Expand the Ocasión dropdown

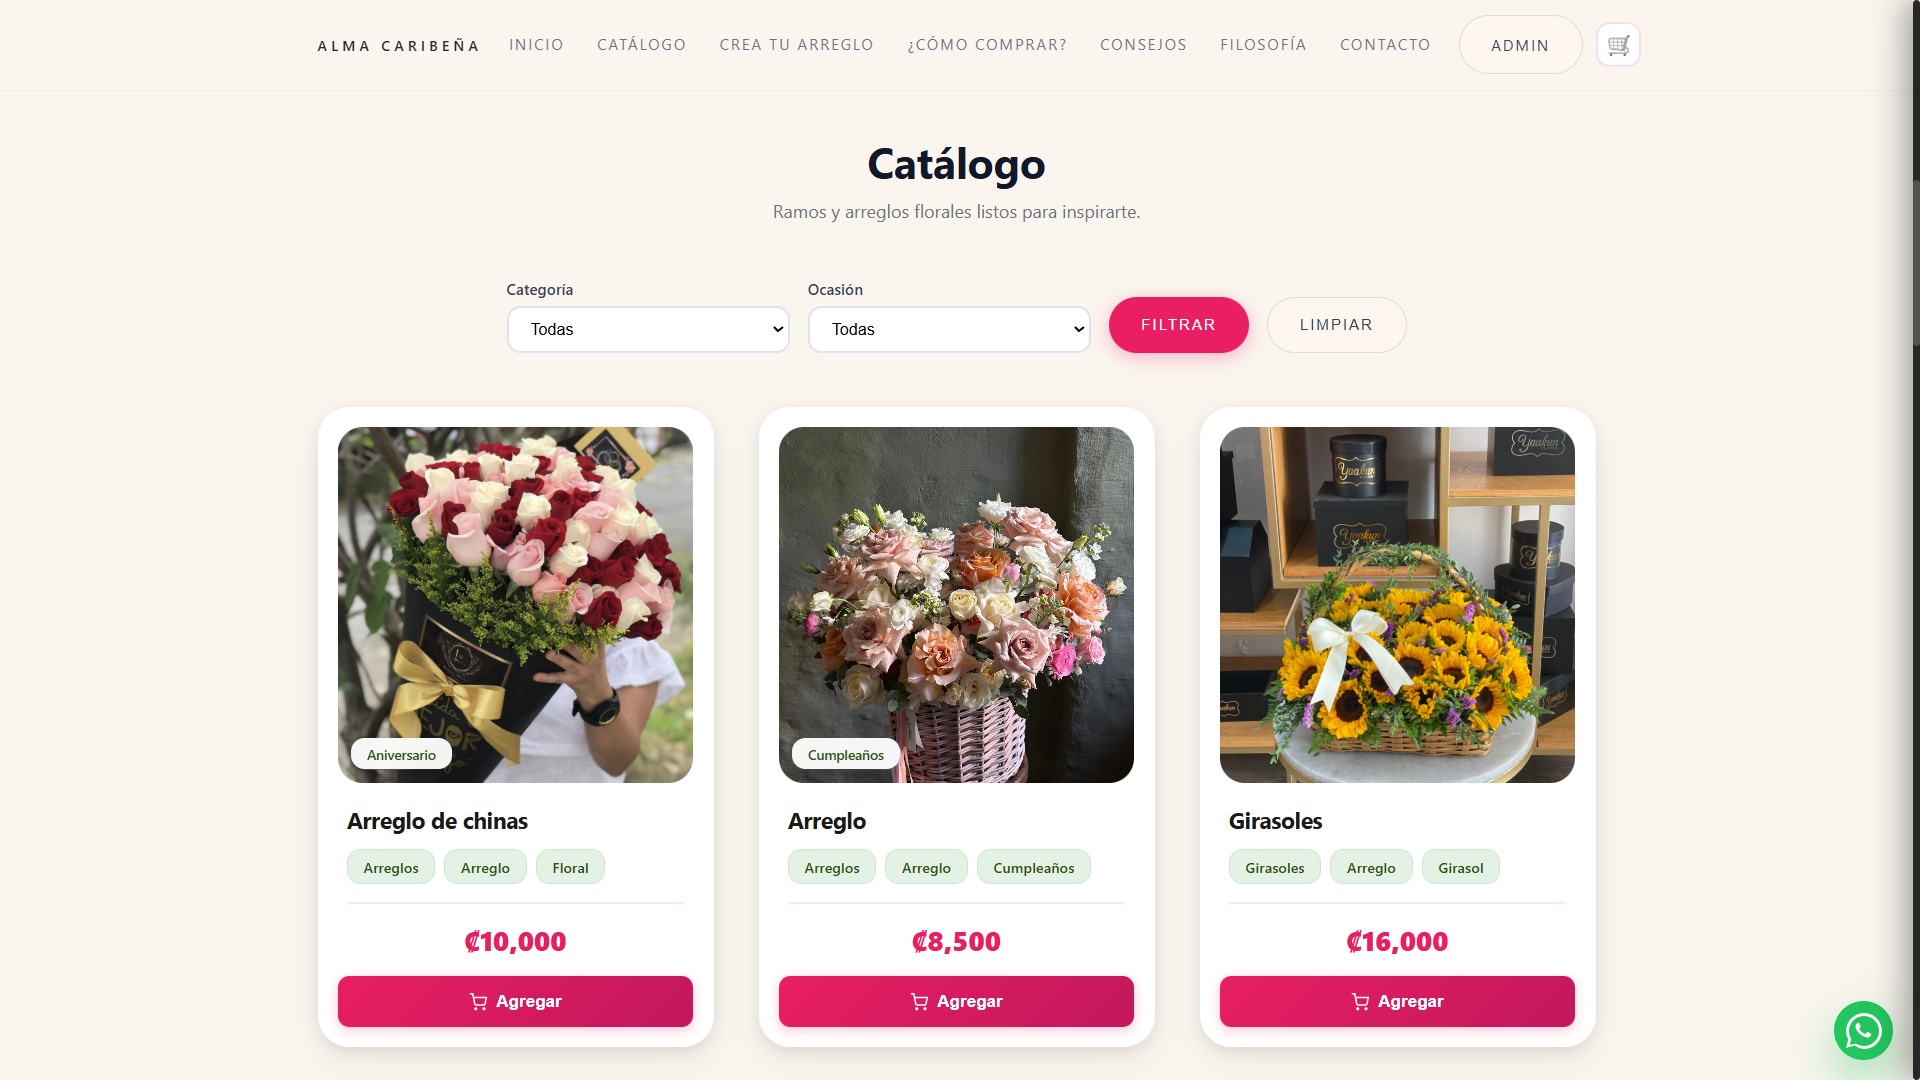949,329
